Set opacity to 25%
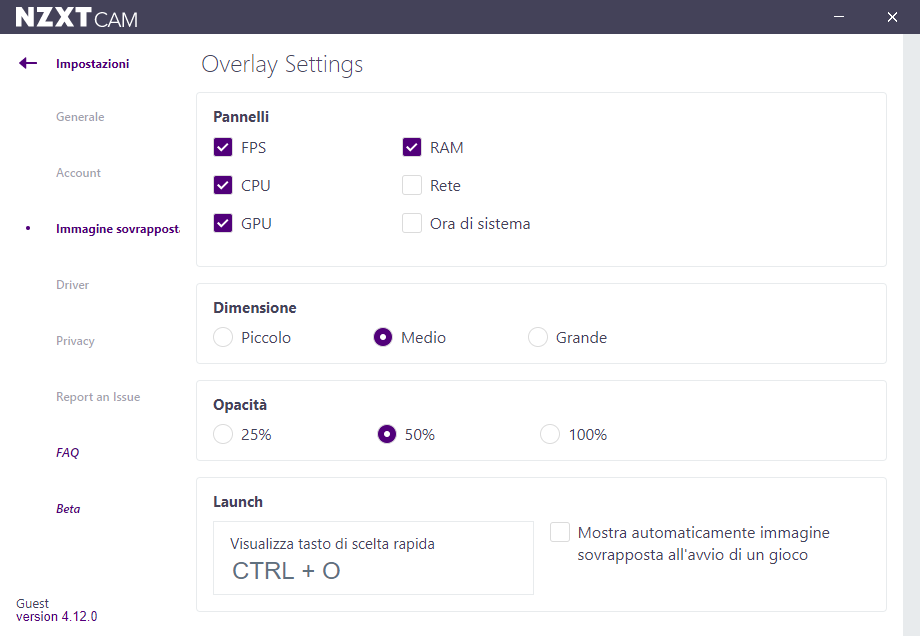The image size is (920, 640). point(223,435)
